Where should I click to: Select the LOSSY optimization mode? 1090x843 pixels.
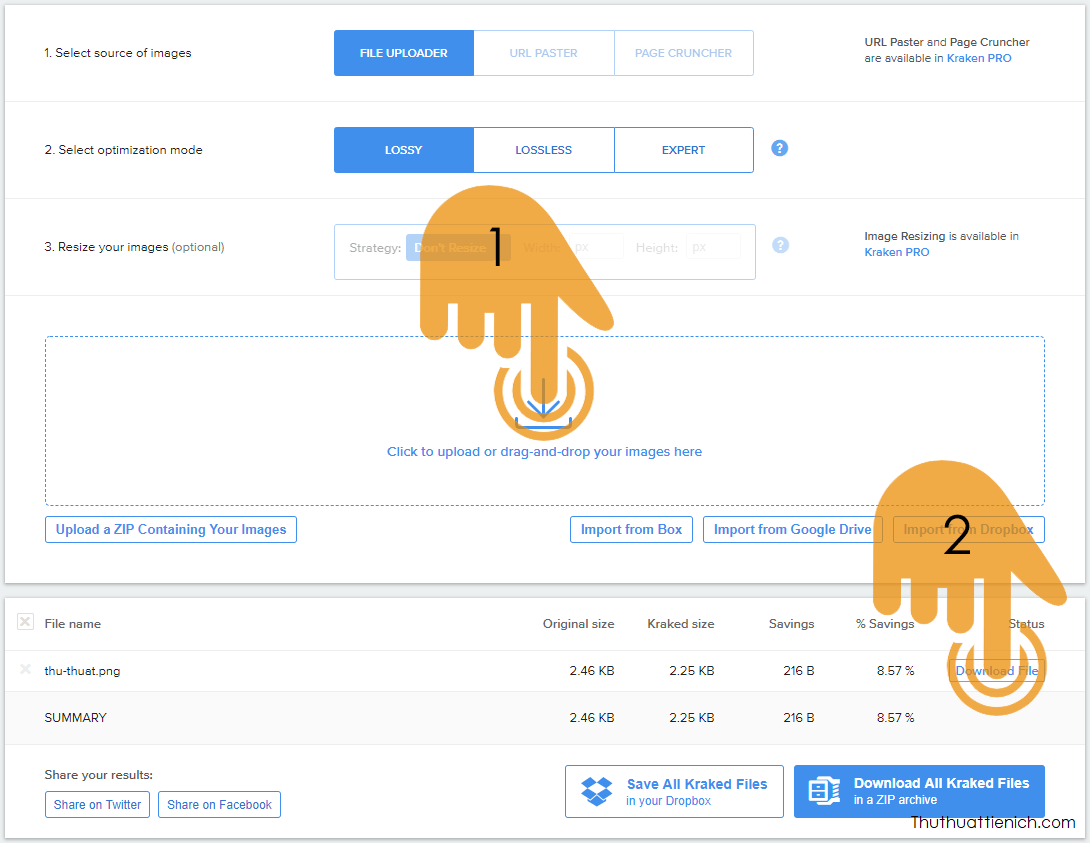403,150
